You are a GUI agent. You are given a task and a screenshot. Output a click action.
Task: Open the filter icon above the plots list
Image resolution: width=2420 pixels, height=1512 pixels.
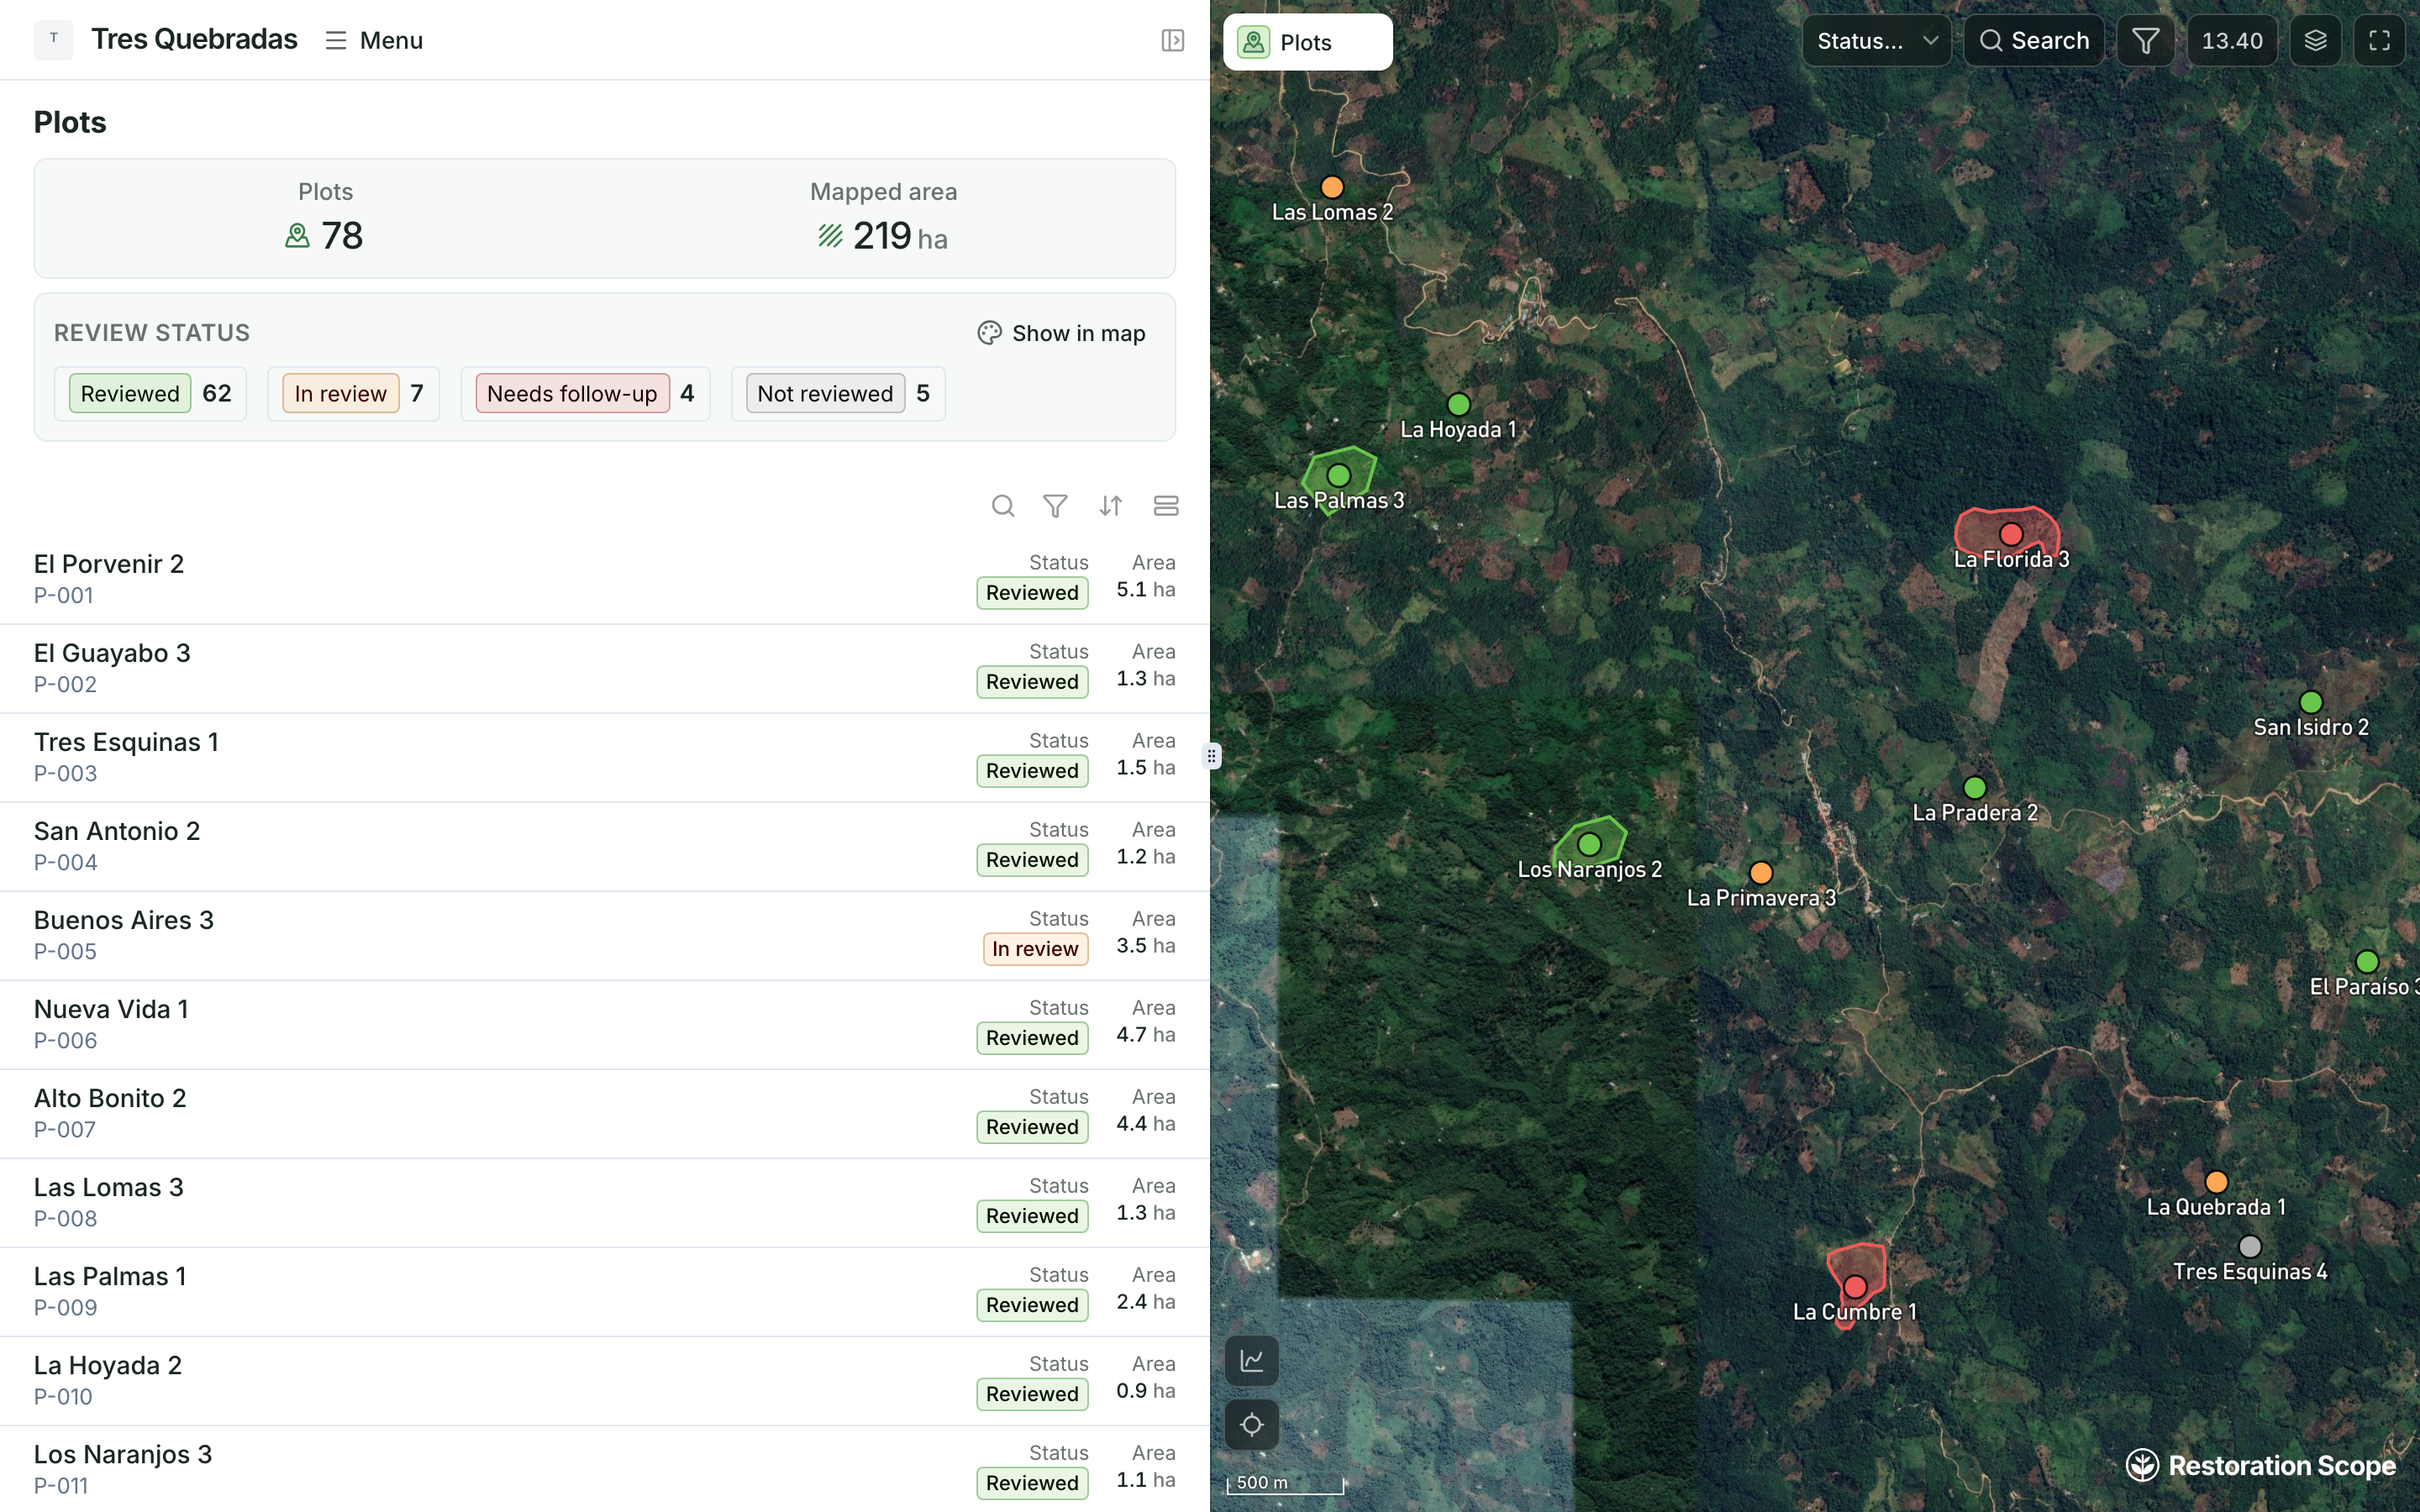tap(1055, 506)
